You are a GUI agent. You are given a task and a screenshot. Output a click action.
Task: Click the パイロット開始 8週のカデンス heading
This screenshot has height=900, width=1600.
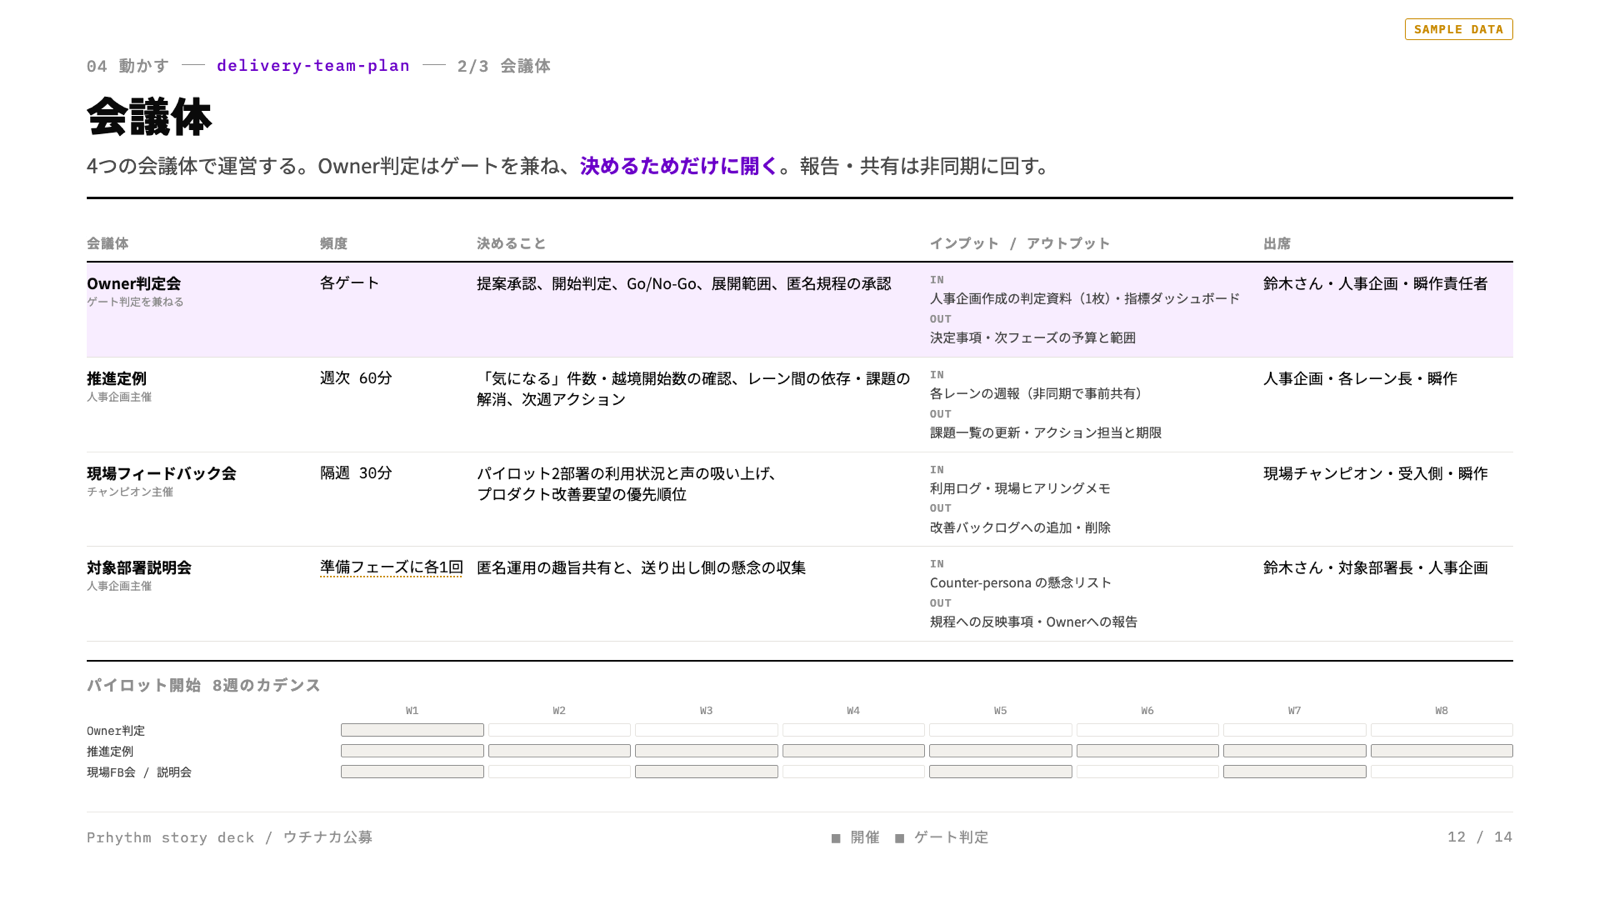point(204,685)
